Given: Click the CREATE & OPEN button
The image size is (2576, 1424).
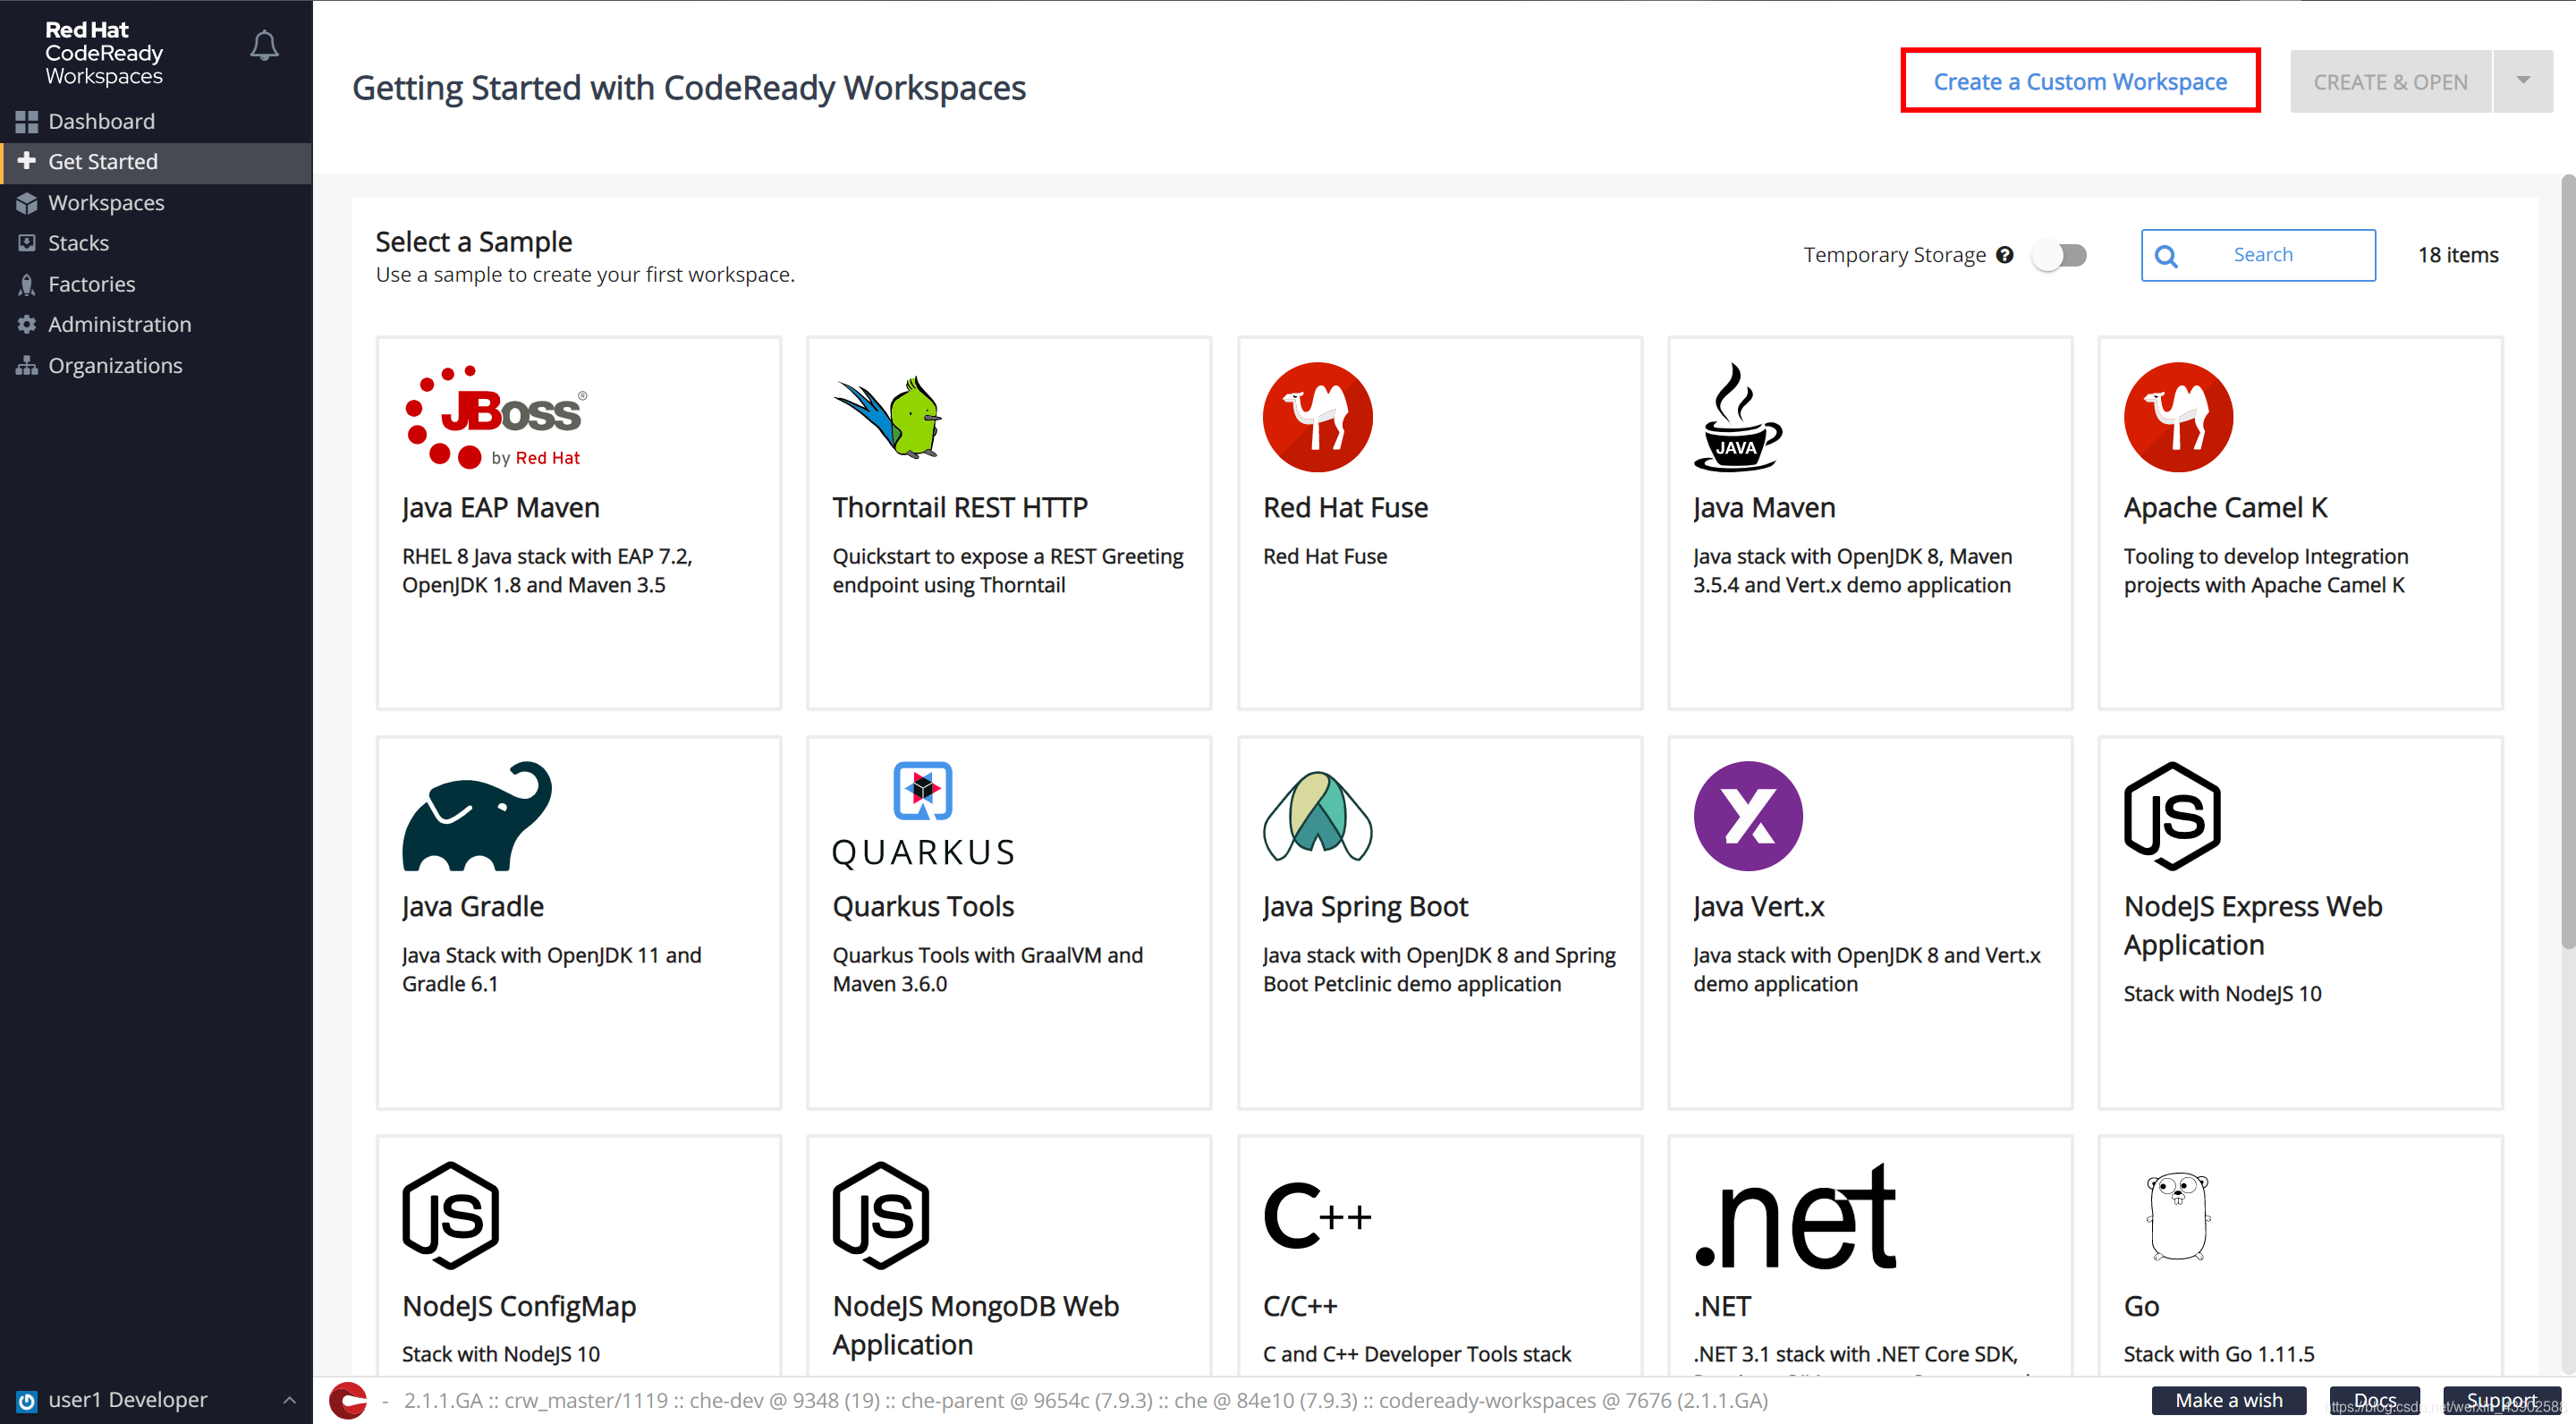Looking at the screenshot, I should pos(2390,81).
